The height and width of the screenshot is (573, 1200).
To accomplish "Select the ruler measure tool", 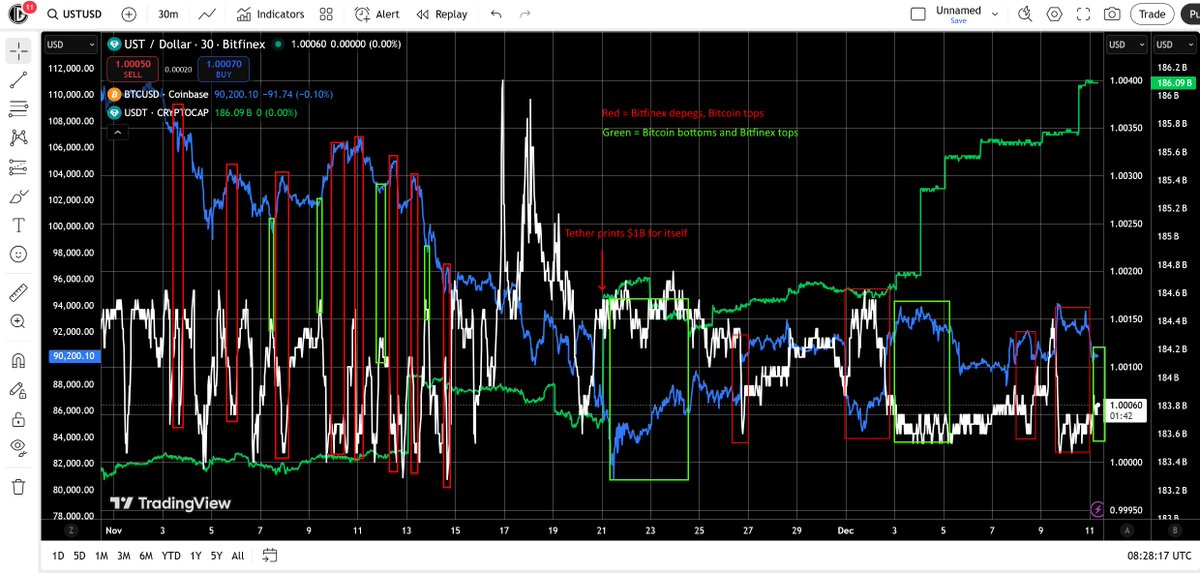I will tap(18, 293).
